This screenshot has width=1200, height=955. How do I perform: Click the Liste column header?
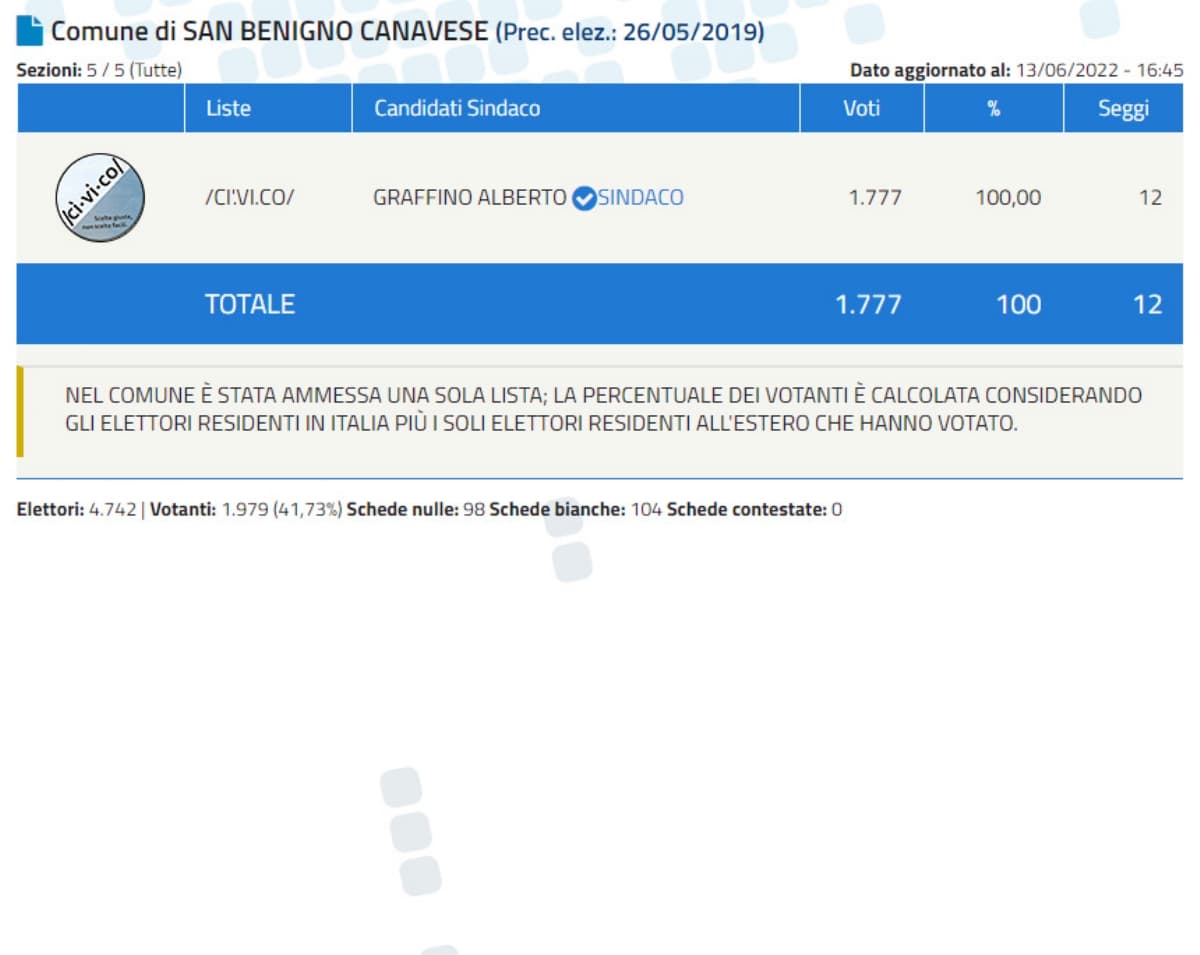tap(228, 109)
